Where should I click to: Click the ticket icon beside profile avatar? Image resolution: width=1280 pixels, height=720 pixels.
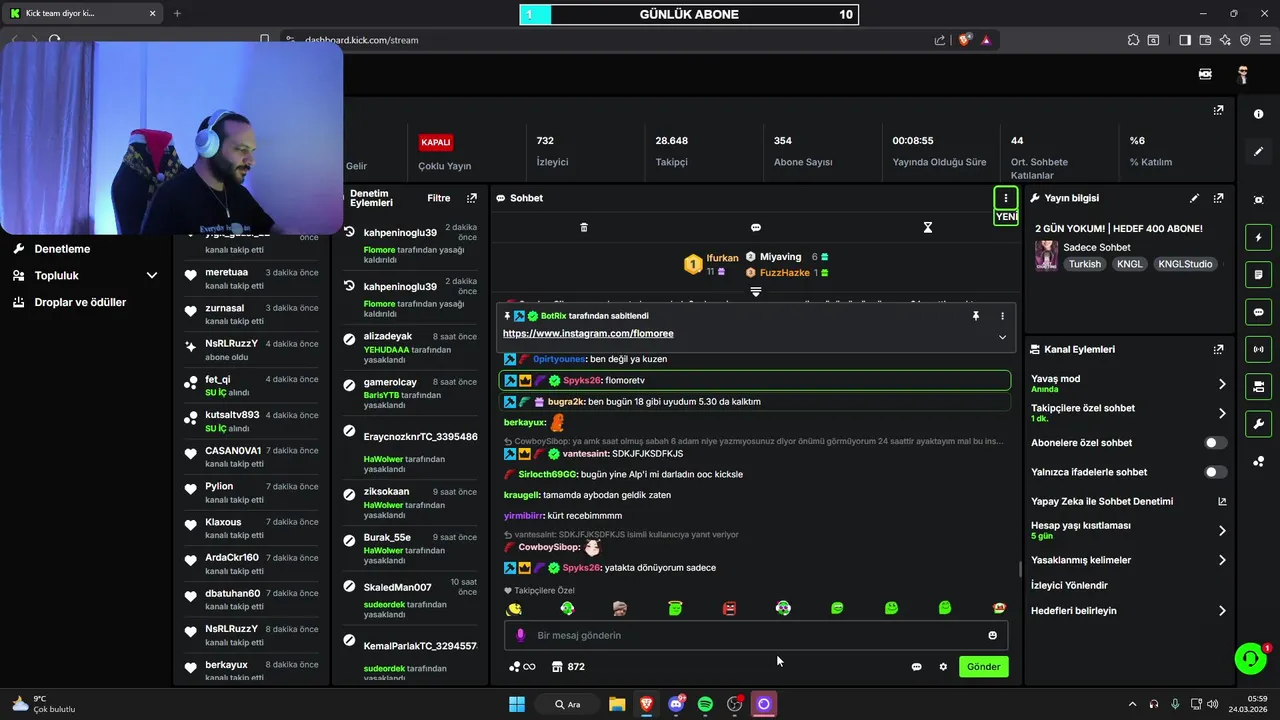coord(1205,74)
